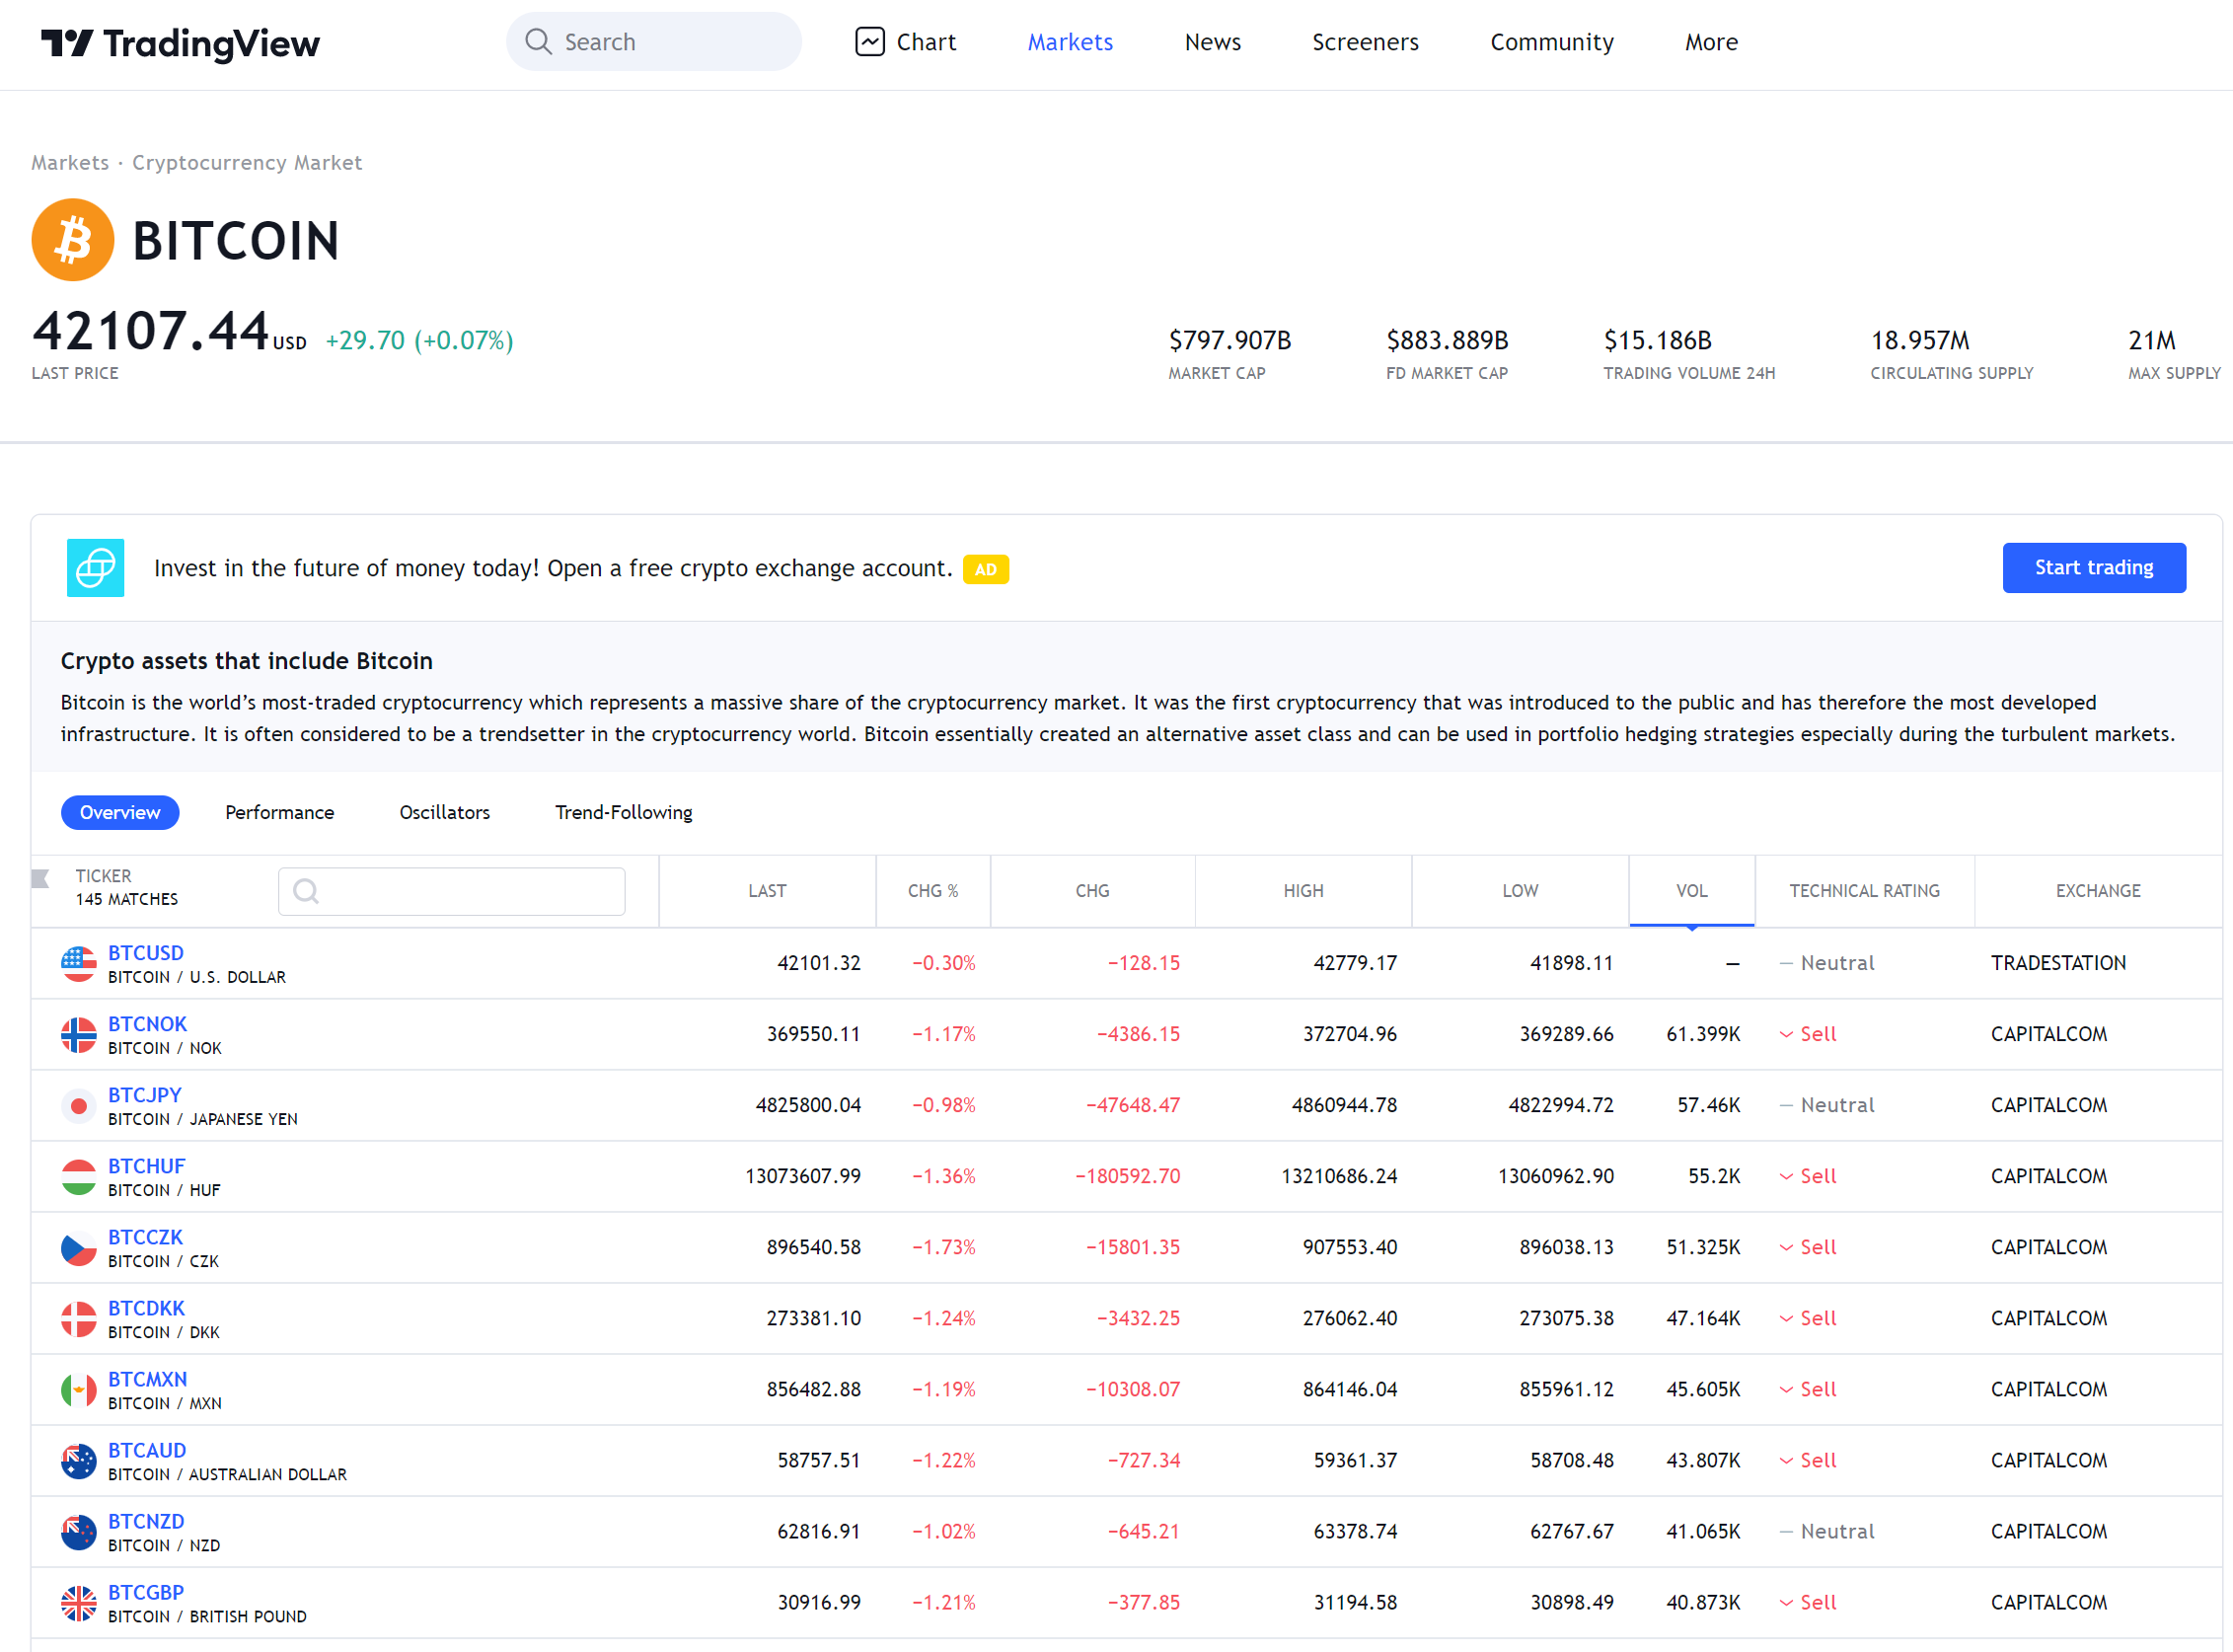Click the BTCGBP British flag icon
The height and width of the screenshot is (1652, 2233).
[x=79, y=1603]
